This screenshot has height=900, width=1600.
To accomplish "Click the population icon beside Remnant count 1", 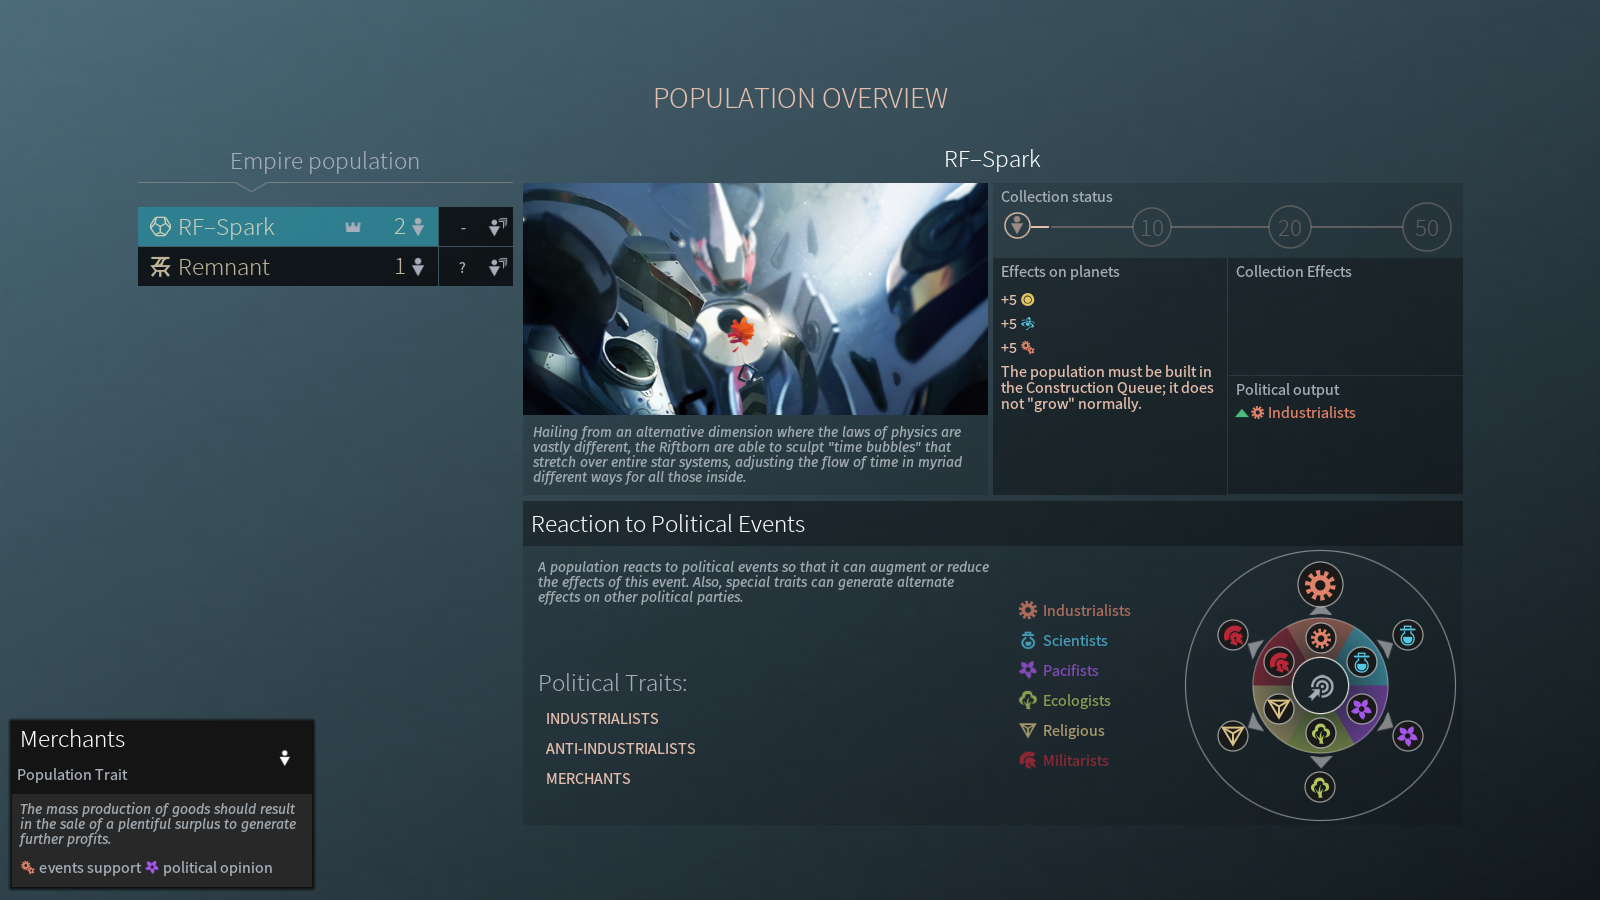I will coord(418,267).
